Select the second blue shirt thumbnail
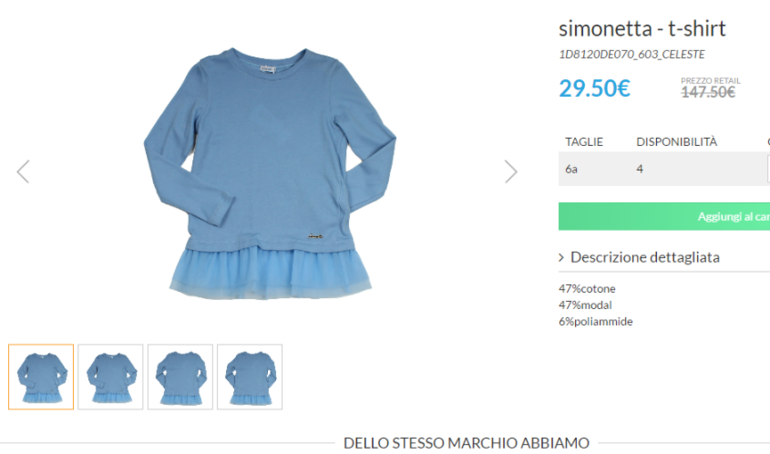This screenshot has width=770, height=454. coord(110,377)
